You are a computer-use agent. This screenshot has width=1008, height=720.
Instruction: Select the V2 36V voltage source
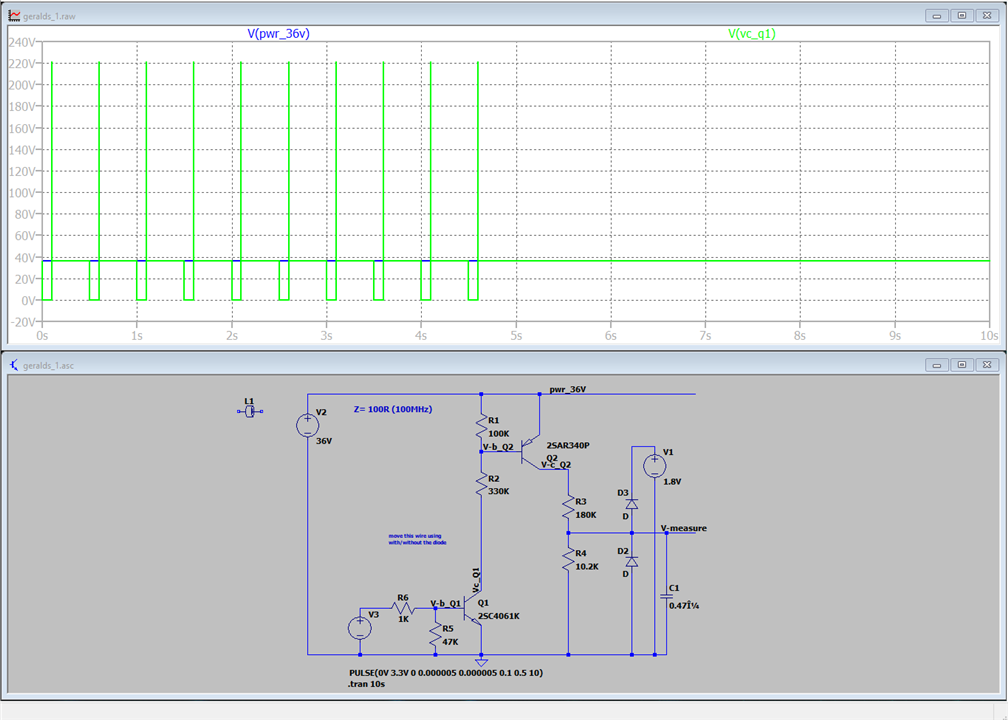click(x=307, y=426)
